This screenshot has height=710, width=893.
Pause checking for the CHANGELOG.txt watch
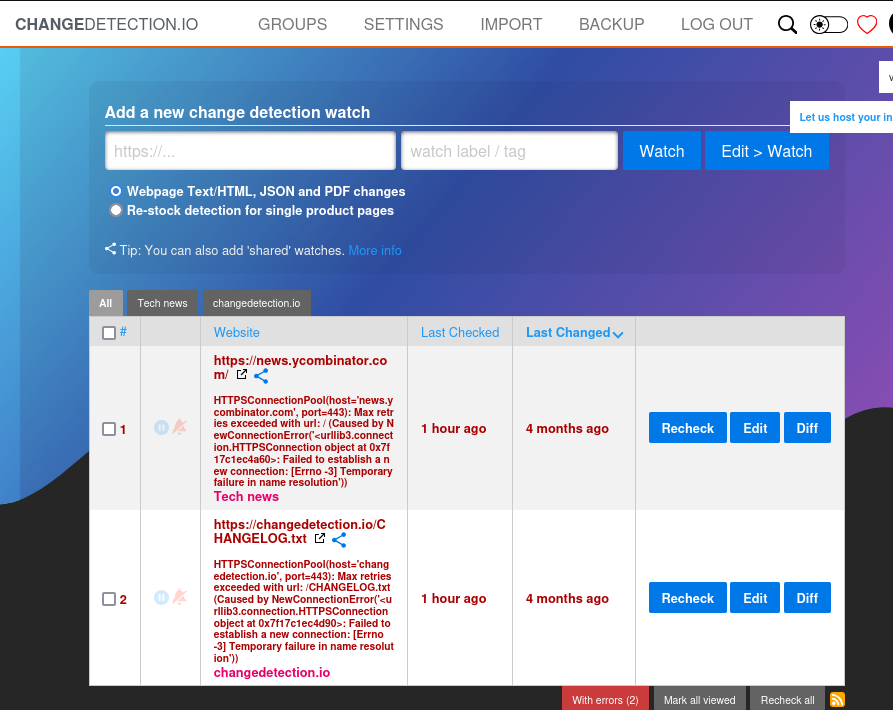pyautogui.click(x=161, y=597)
